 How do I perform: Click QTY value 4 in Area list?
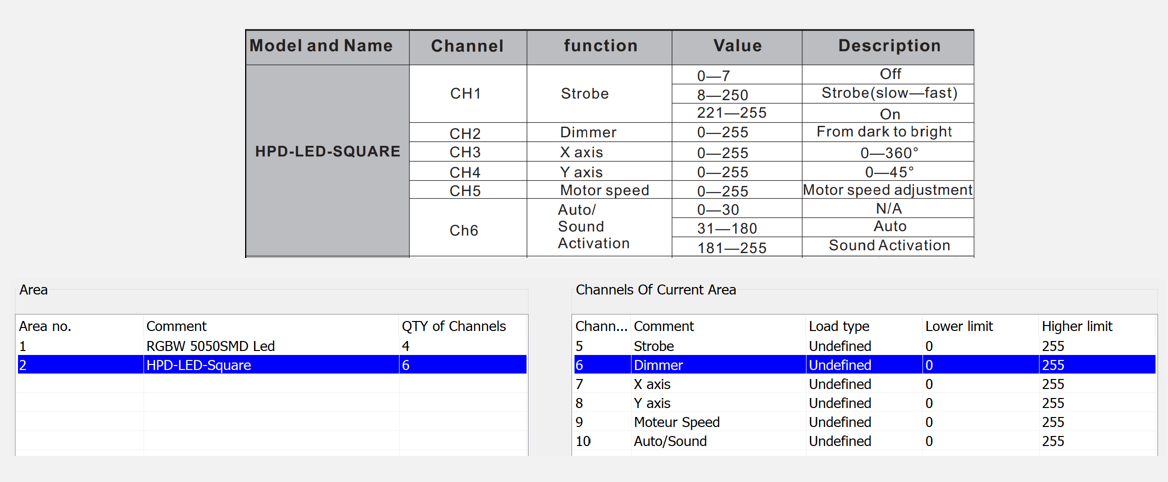[405, 346]
